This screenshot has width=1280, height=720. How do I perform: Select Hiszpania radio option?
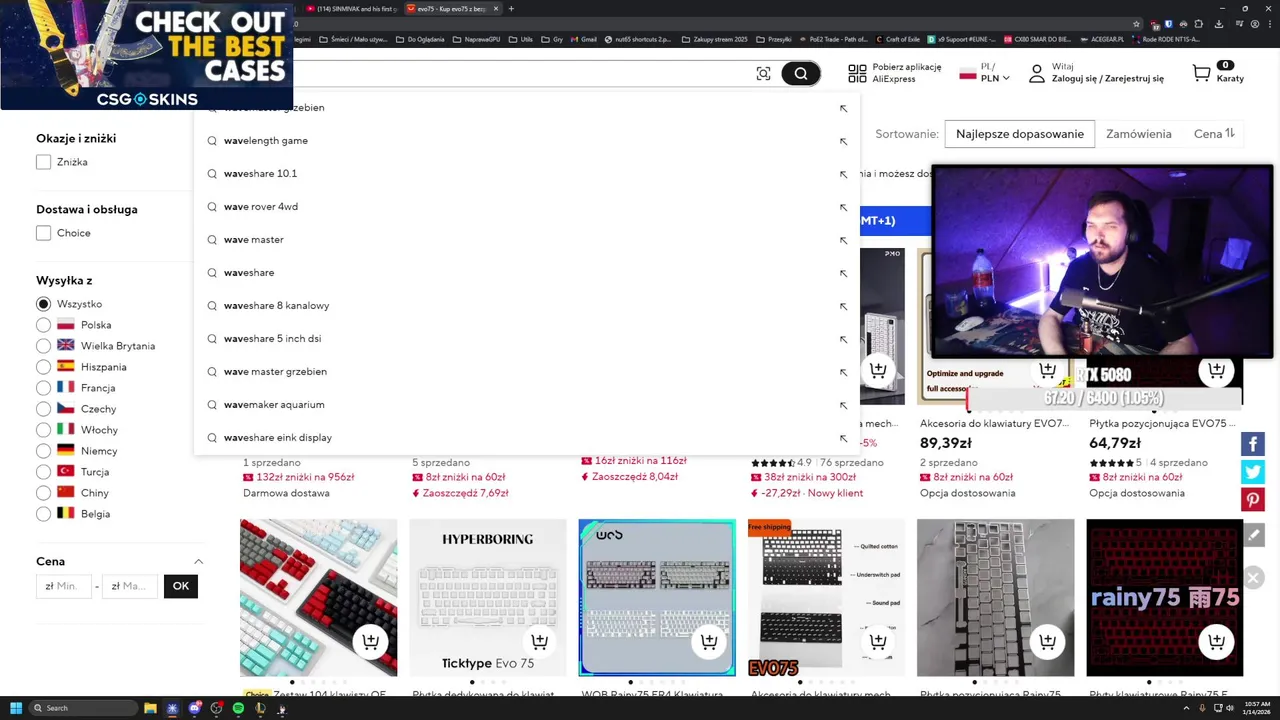43,367
